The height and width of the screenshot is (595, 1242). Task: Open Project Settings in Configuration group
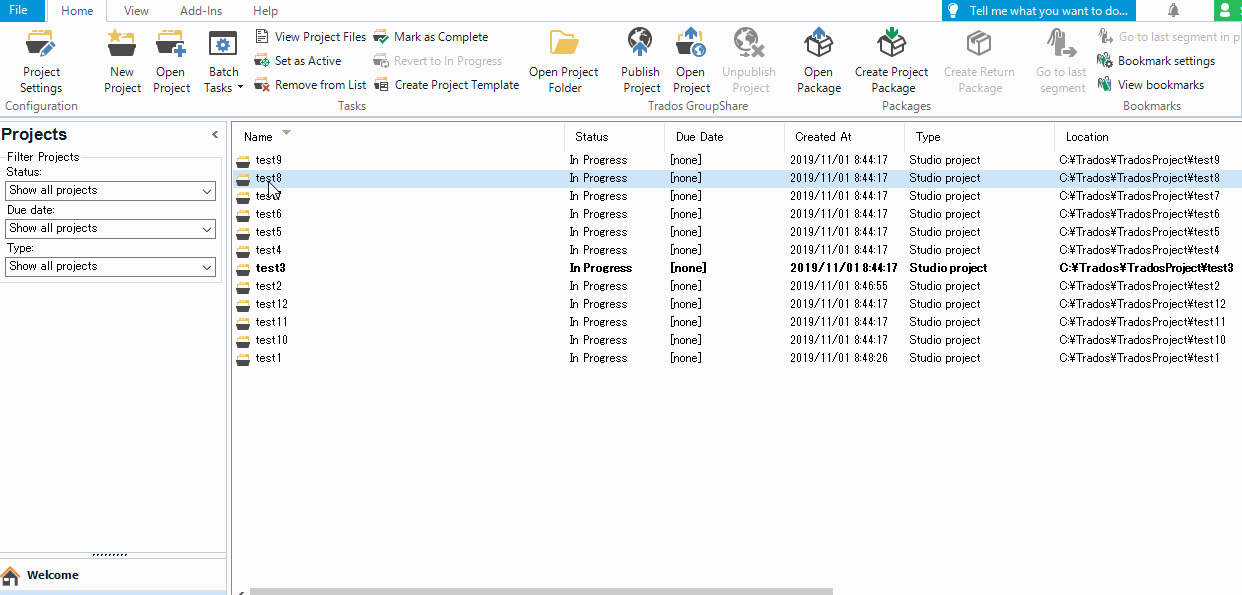[41, 62]
